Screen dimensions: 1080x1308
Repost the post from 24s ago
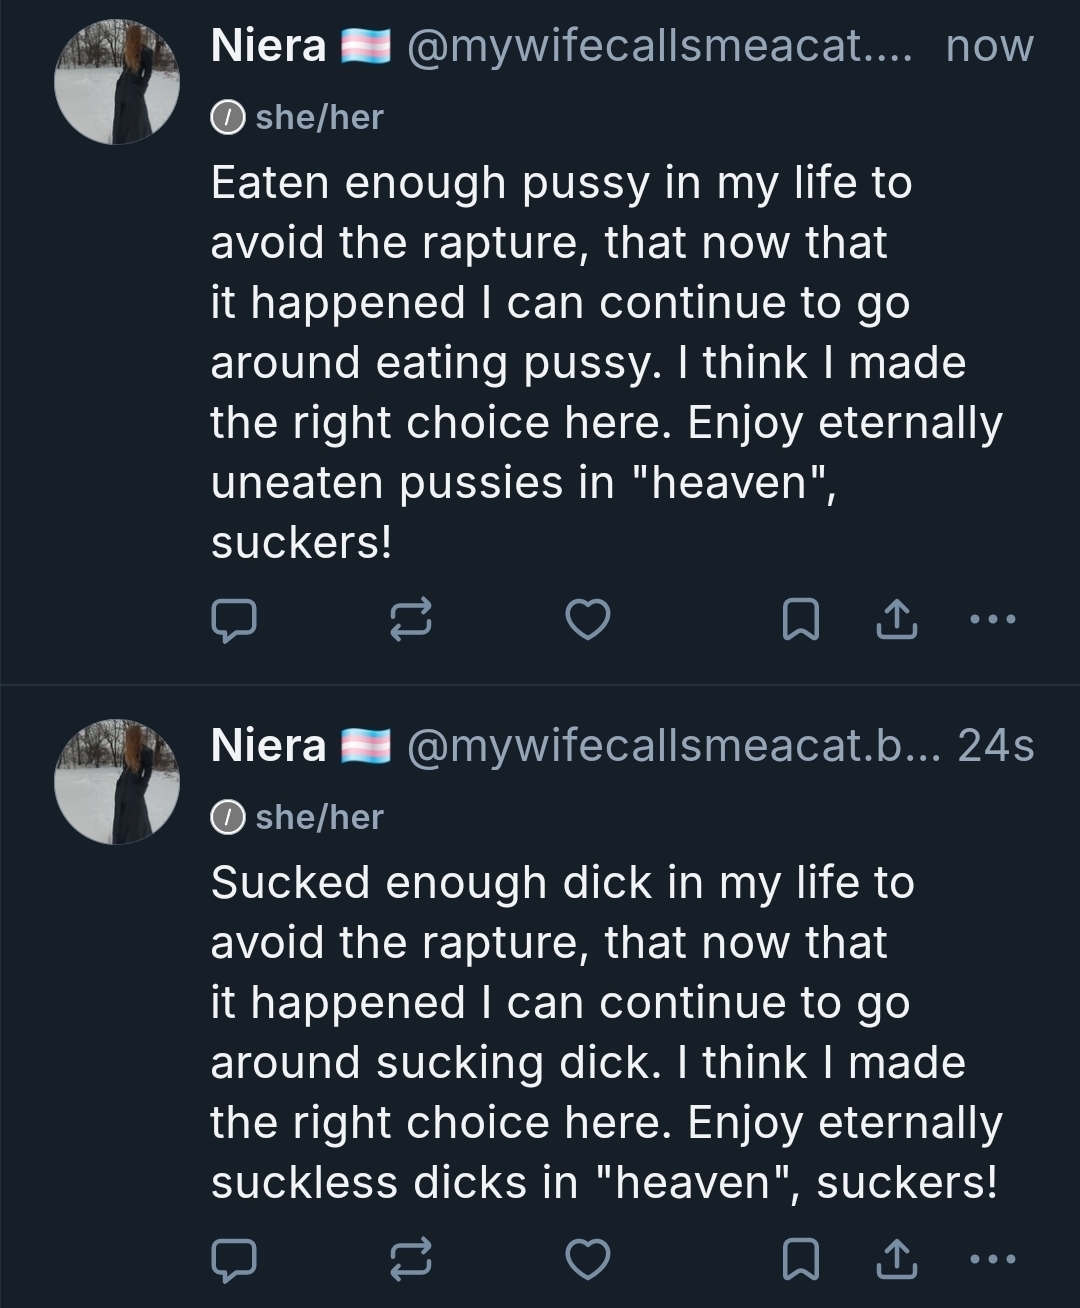410,1260
